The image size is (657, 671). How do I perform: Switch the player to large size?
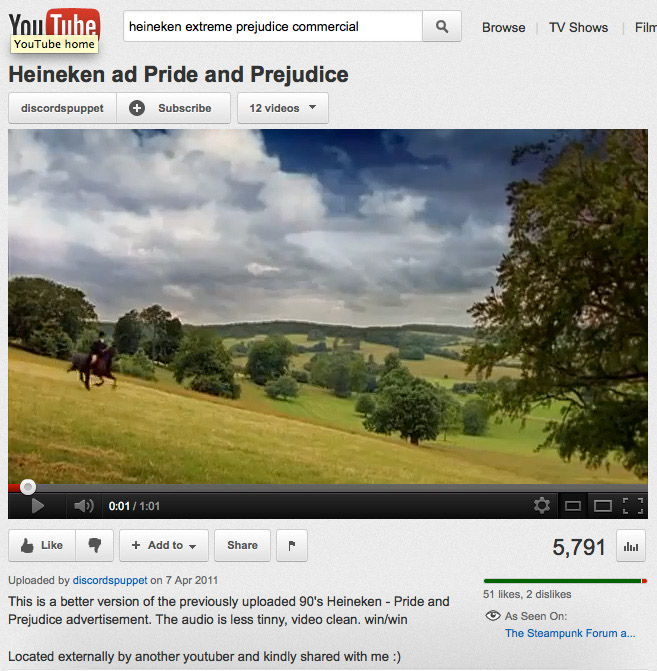(x=603, y=506)
